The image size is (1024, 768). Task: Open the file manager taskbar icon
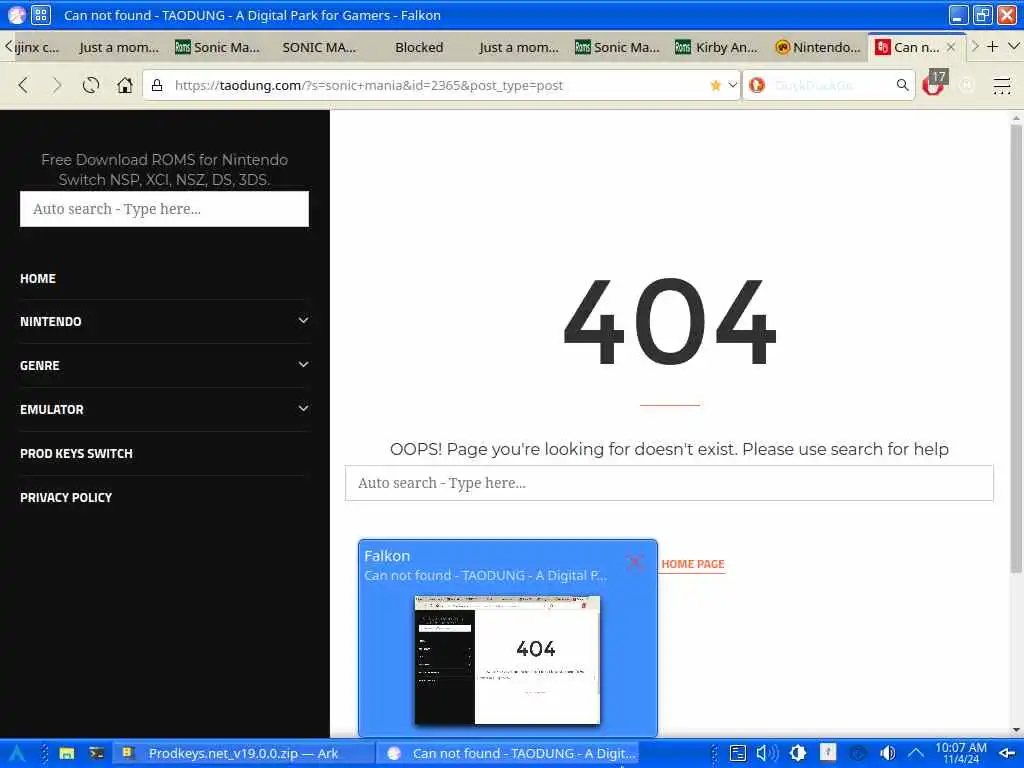tap(67, 754)
